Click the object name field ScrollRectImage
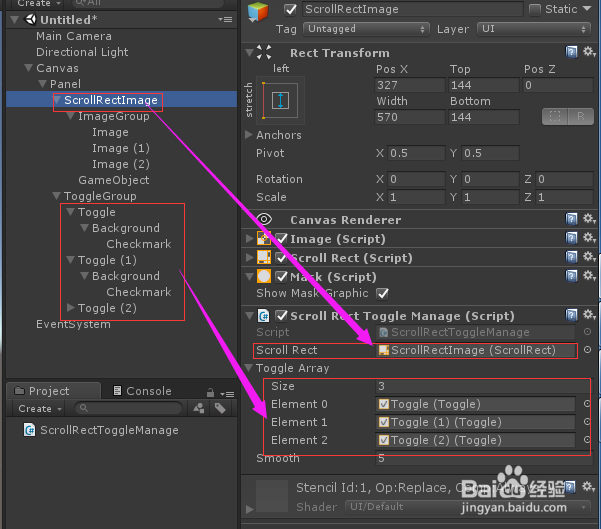601x529 pixels. click(413, 9)
